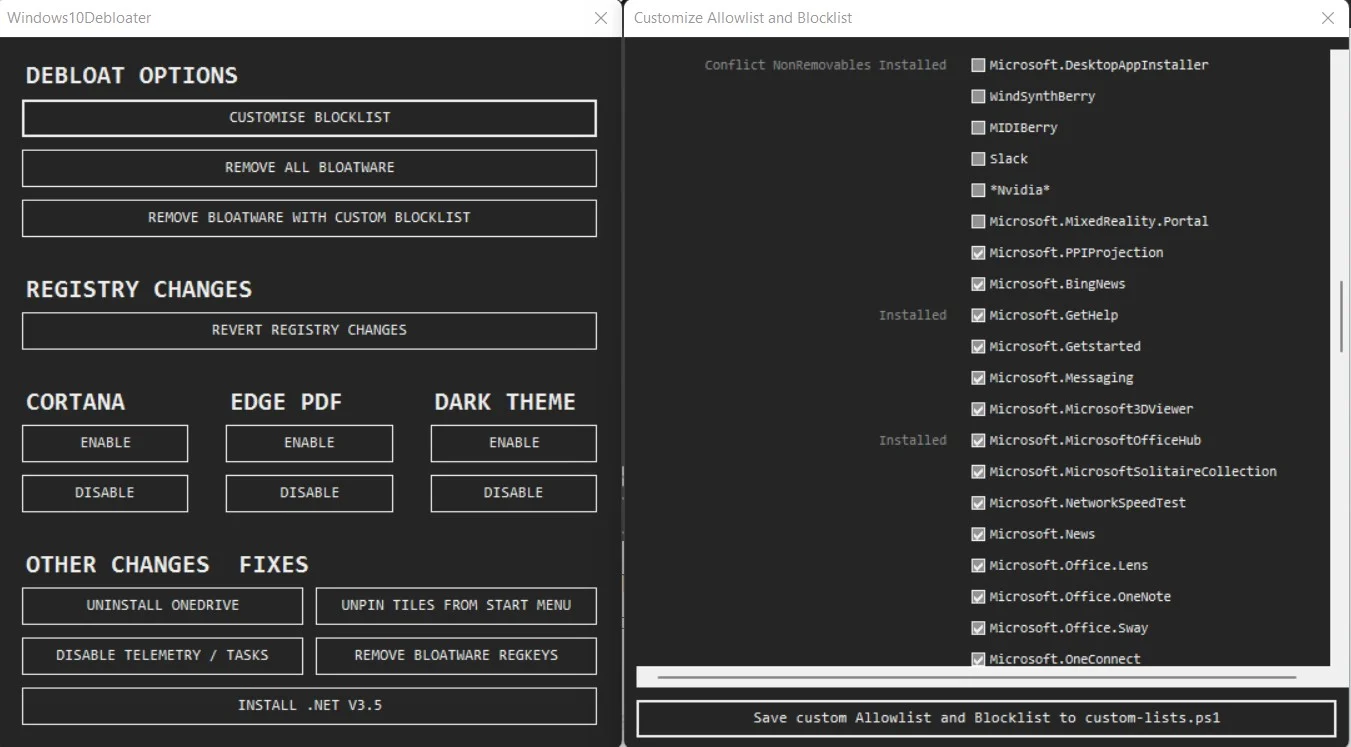Click the 'DEBLOAT OPTIONS' heading

point(132,76)
